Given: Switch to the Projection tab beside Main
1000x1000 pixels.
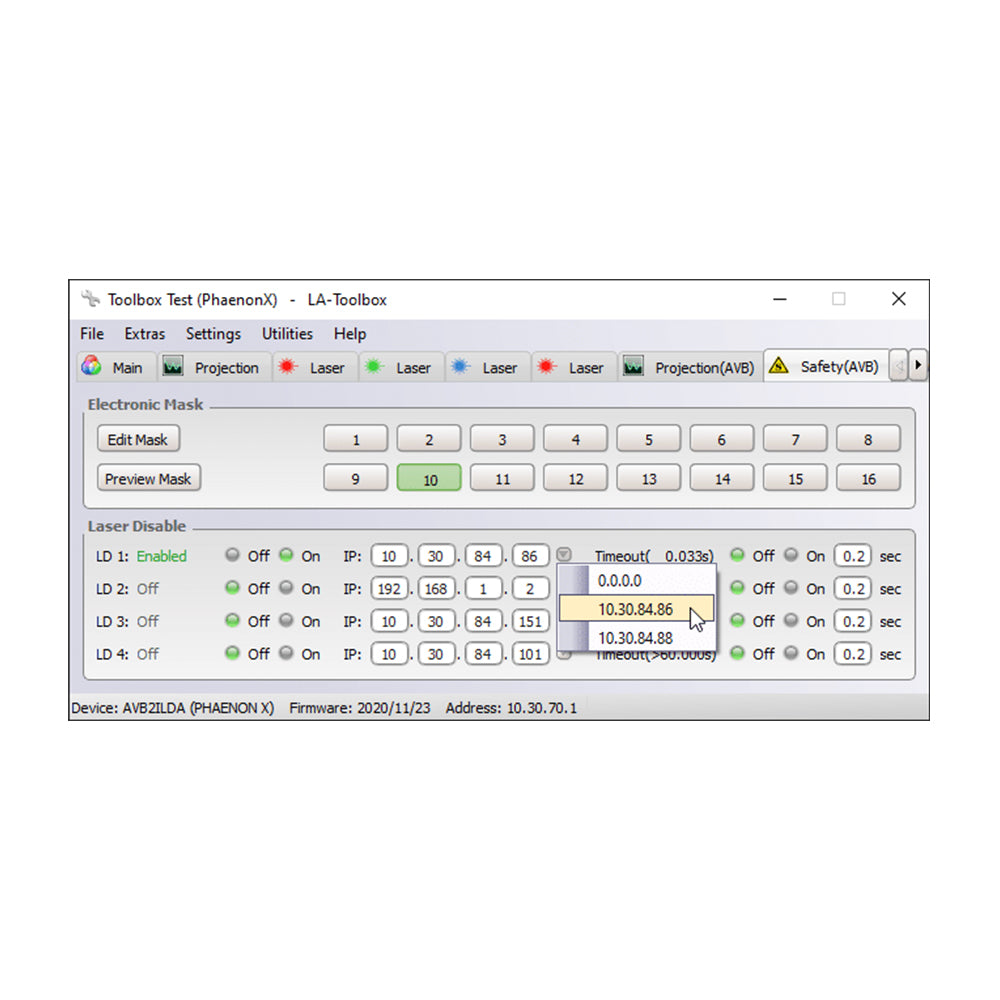Looking at the screenshot, I should [x=214, y=367].
